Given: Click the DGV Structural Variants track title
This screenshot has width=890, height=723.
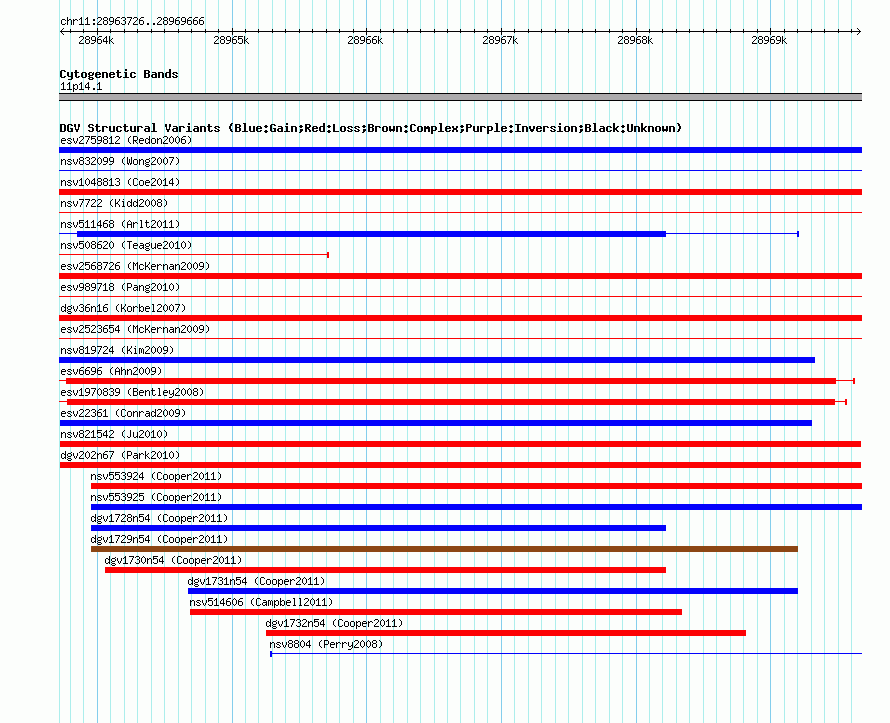Looking at the screenshot, I should [x=371, y=128].
